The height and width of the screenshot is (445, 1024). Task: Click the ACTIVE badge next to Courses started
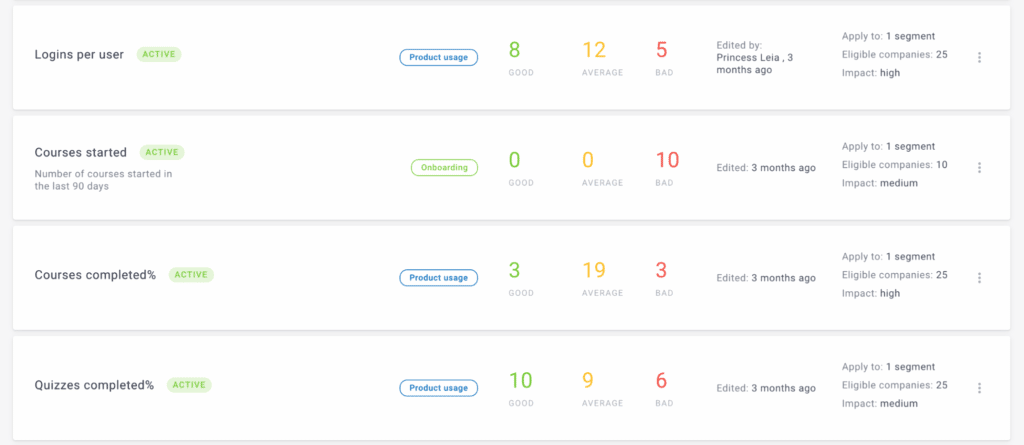click(x=162, y=152)
